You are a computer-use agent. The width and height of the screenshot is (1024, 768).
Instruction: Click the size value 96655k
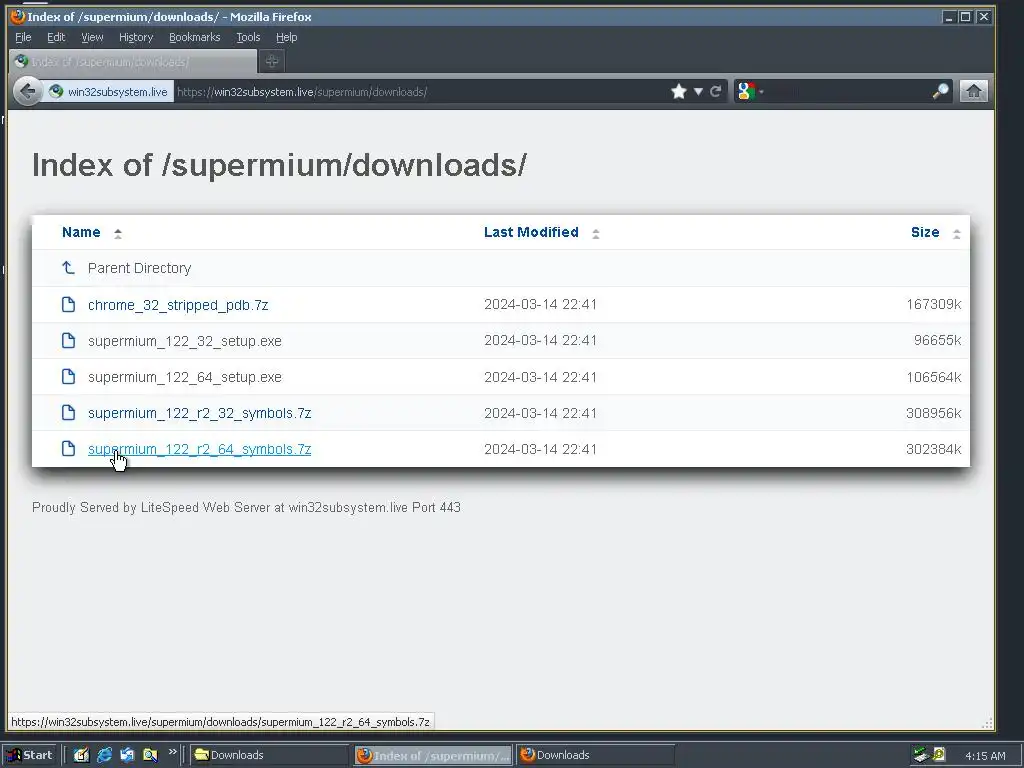click(937, 340)
